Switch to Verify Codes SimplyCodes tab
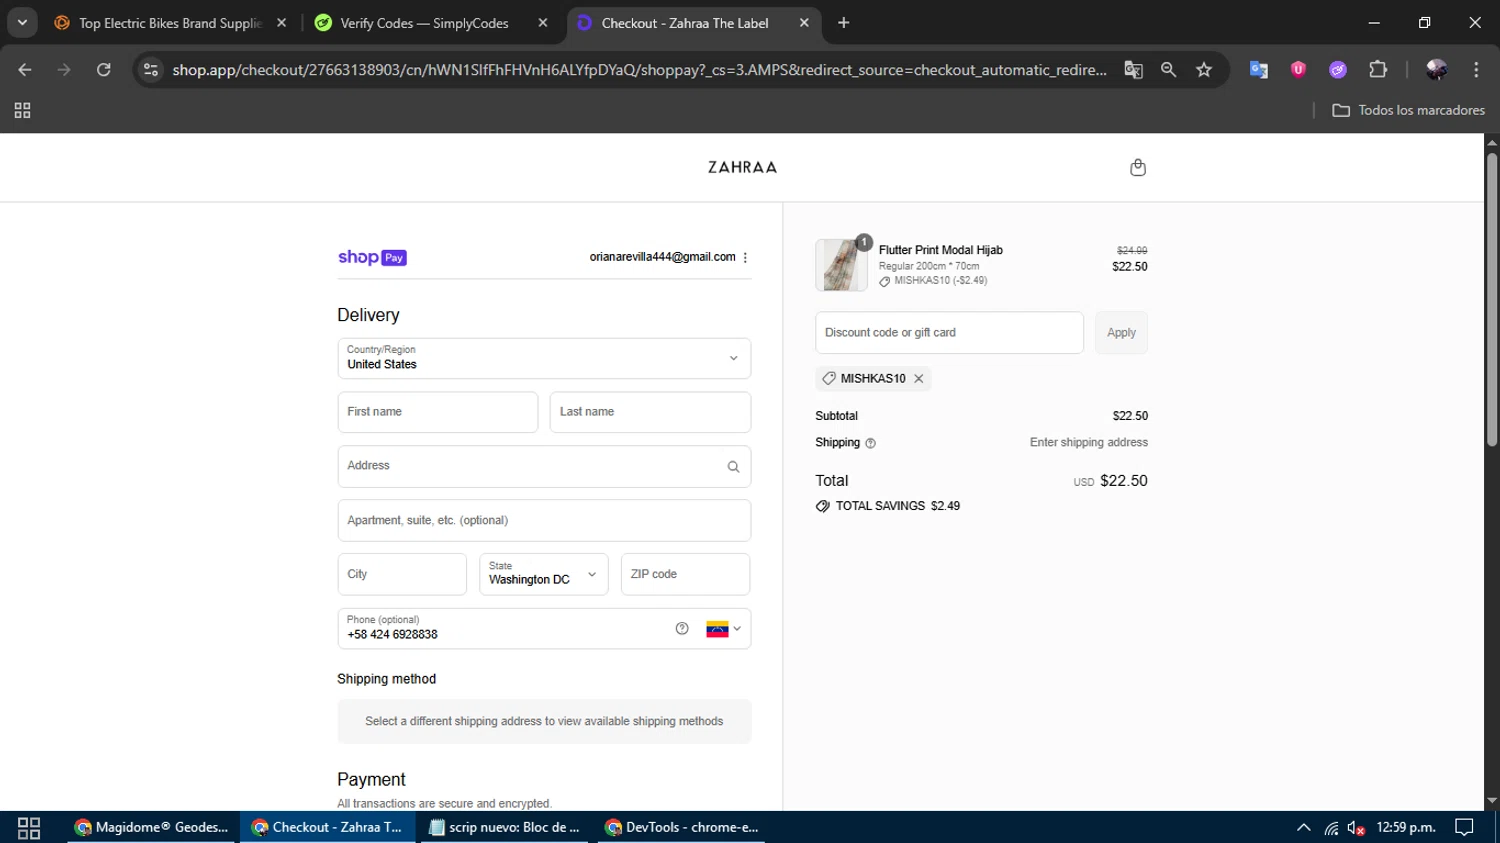The height and width of the screenshot is (843, 1500). tap(424, 23)
